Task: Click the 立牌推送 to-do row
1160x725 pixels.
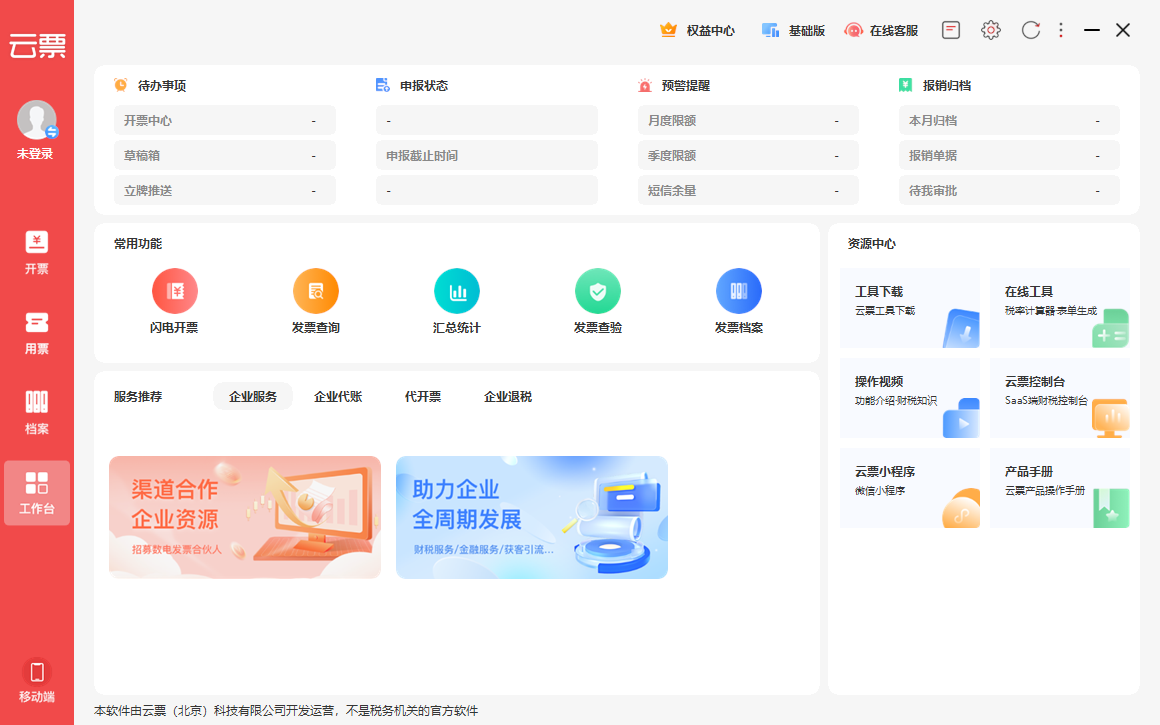Action: [225, 190]
